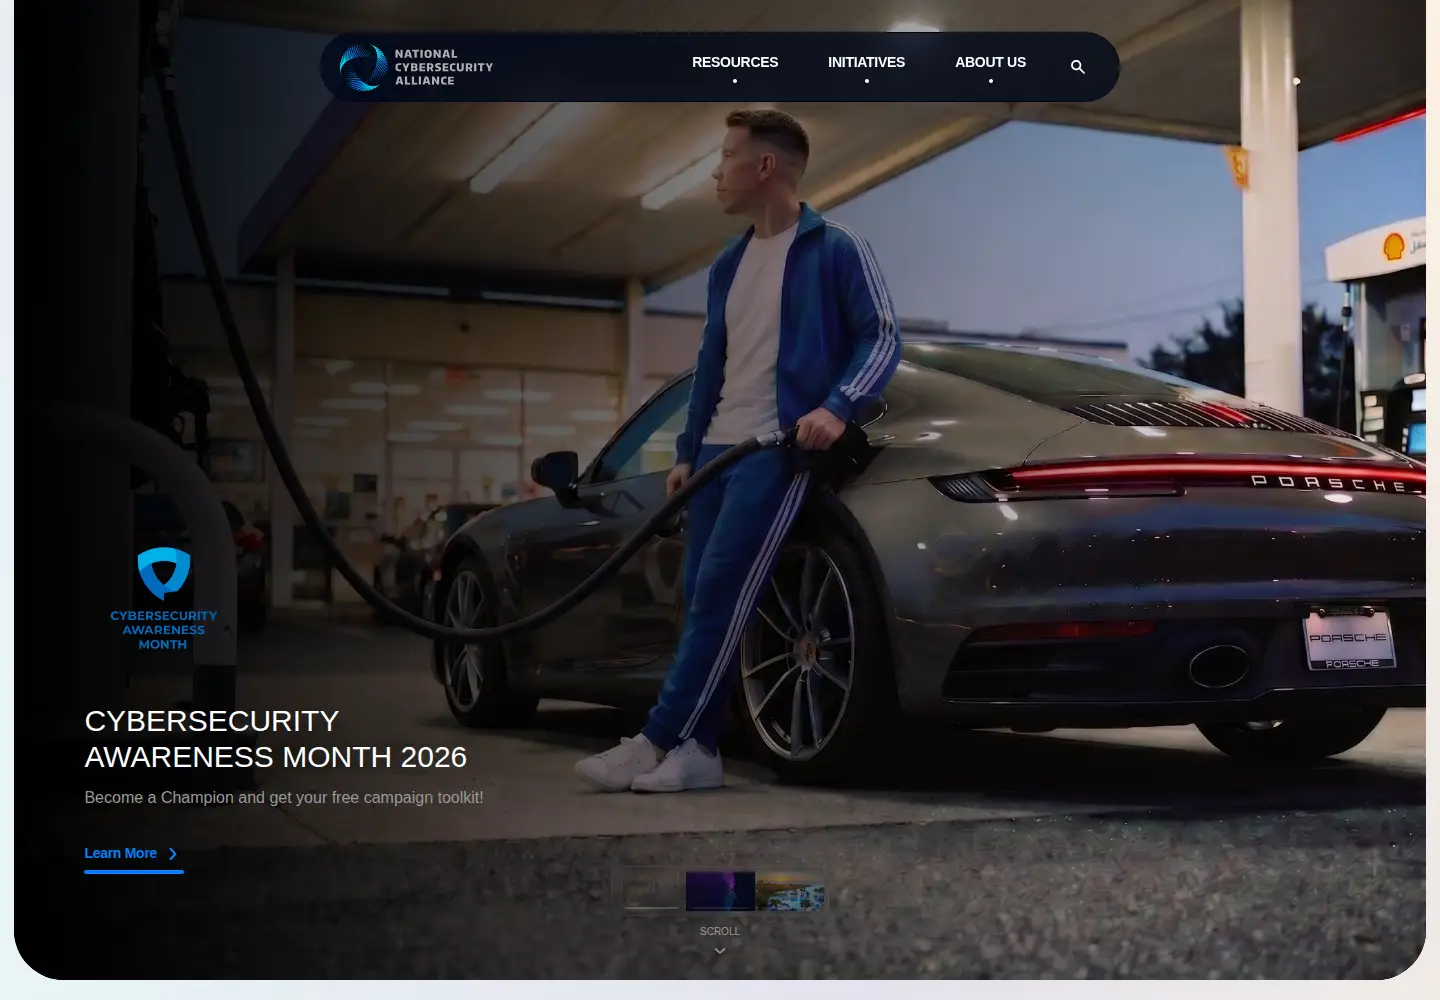
Task: Click the Cybersecurity Awareness Month shield logo
Action: pos(163,599)
